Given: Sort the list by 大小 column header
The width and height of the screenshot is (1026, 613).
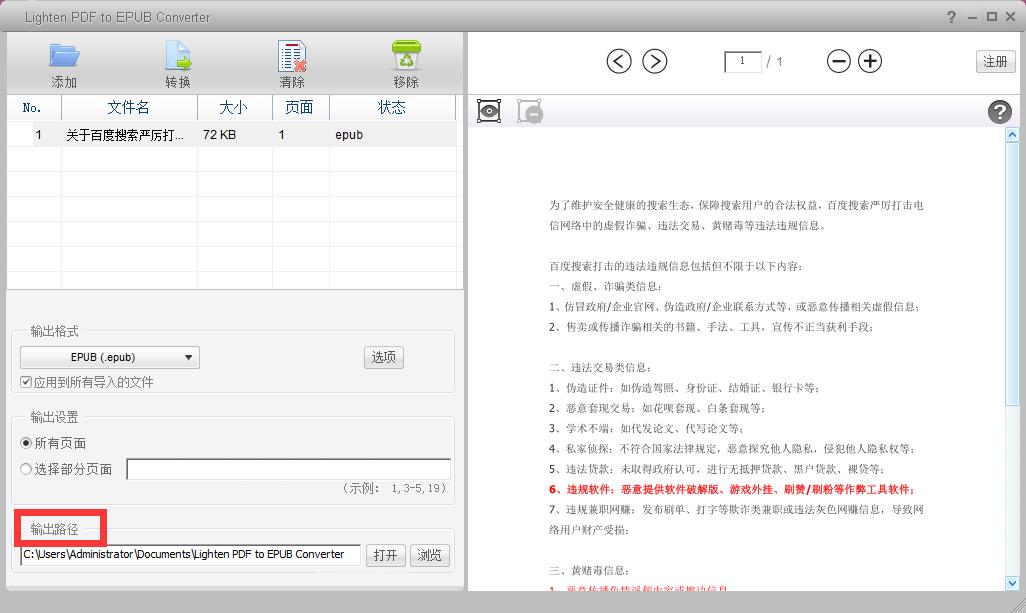Looking at the screenshot, I should (x=234, y=107).
